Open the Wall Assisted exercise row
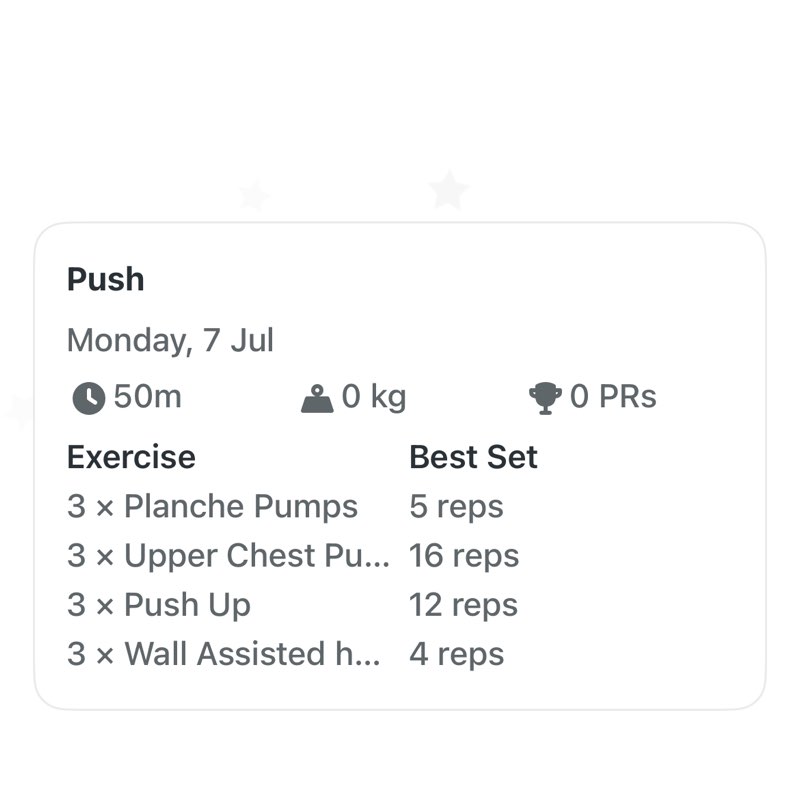Viewport: 800px width, 801px height. (223, 654)
